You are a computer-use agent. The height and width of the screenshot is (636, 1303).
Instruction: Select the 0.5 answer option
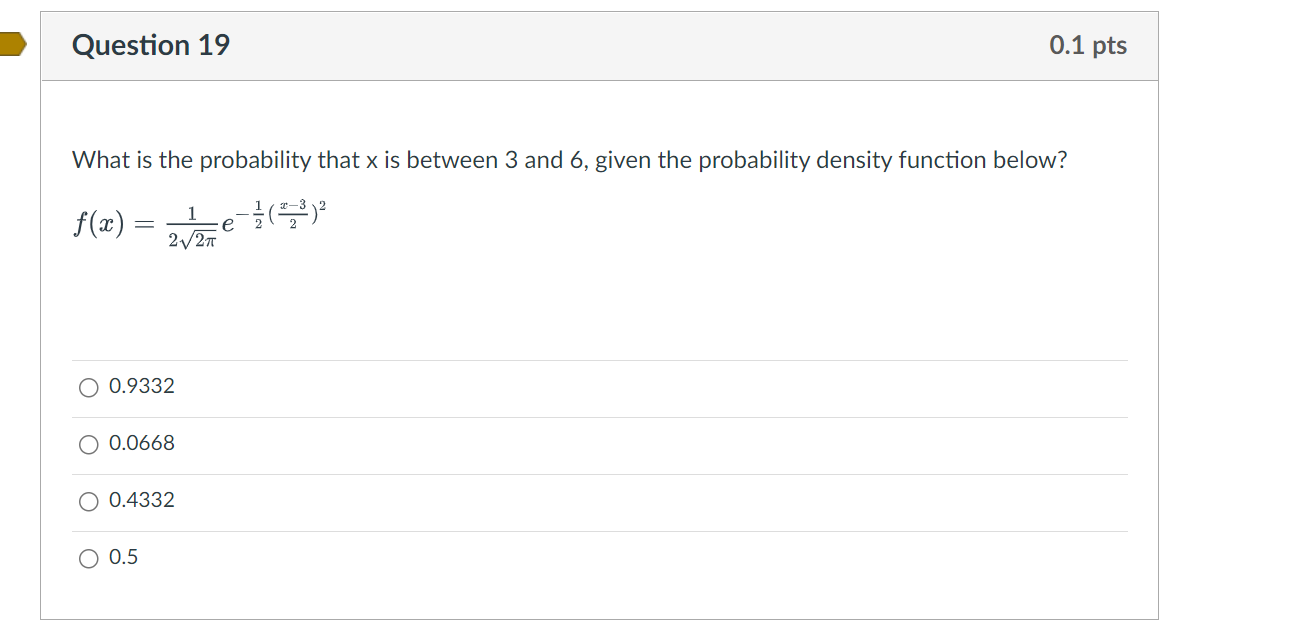88,558
